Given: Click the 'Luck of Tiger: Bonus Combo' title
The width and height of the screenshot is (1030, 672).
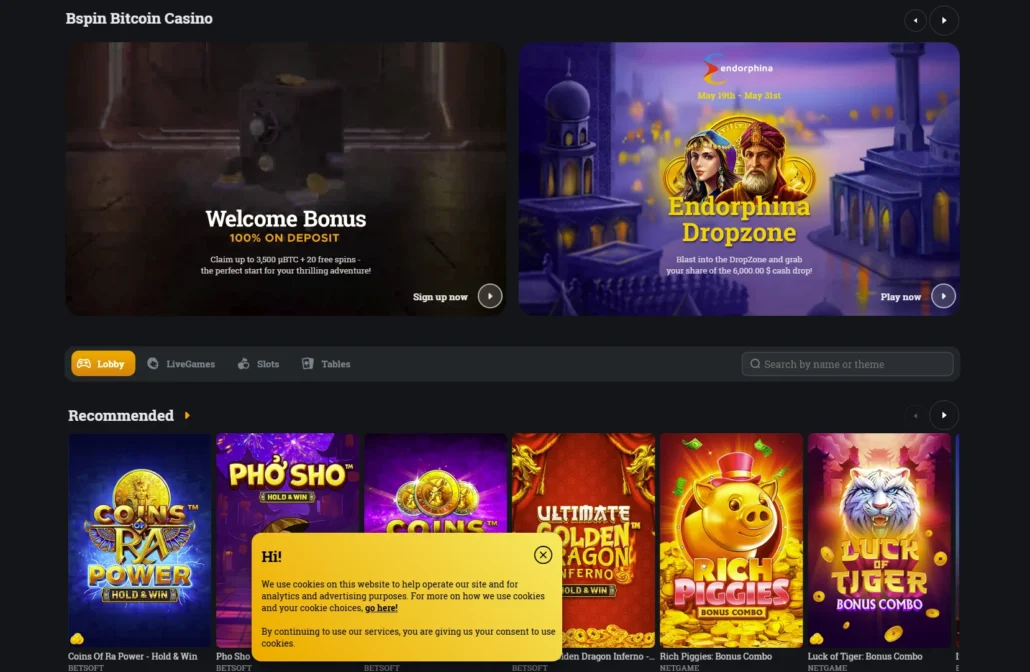Looking at the screenshot, I should pyautogui.click(x=865, y=656).
